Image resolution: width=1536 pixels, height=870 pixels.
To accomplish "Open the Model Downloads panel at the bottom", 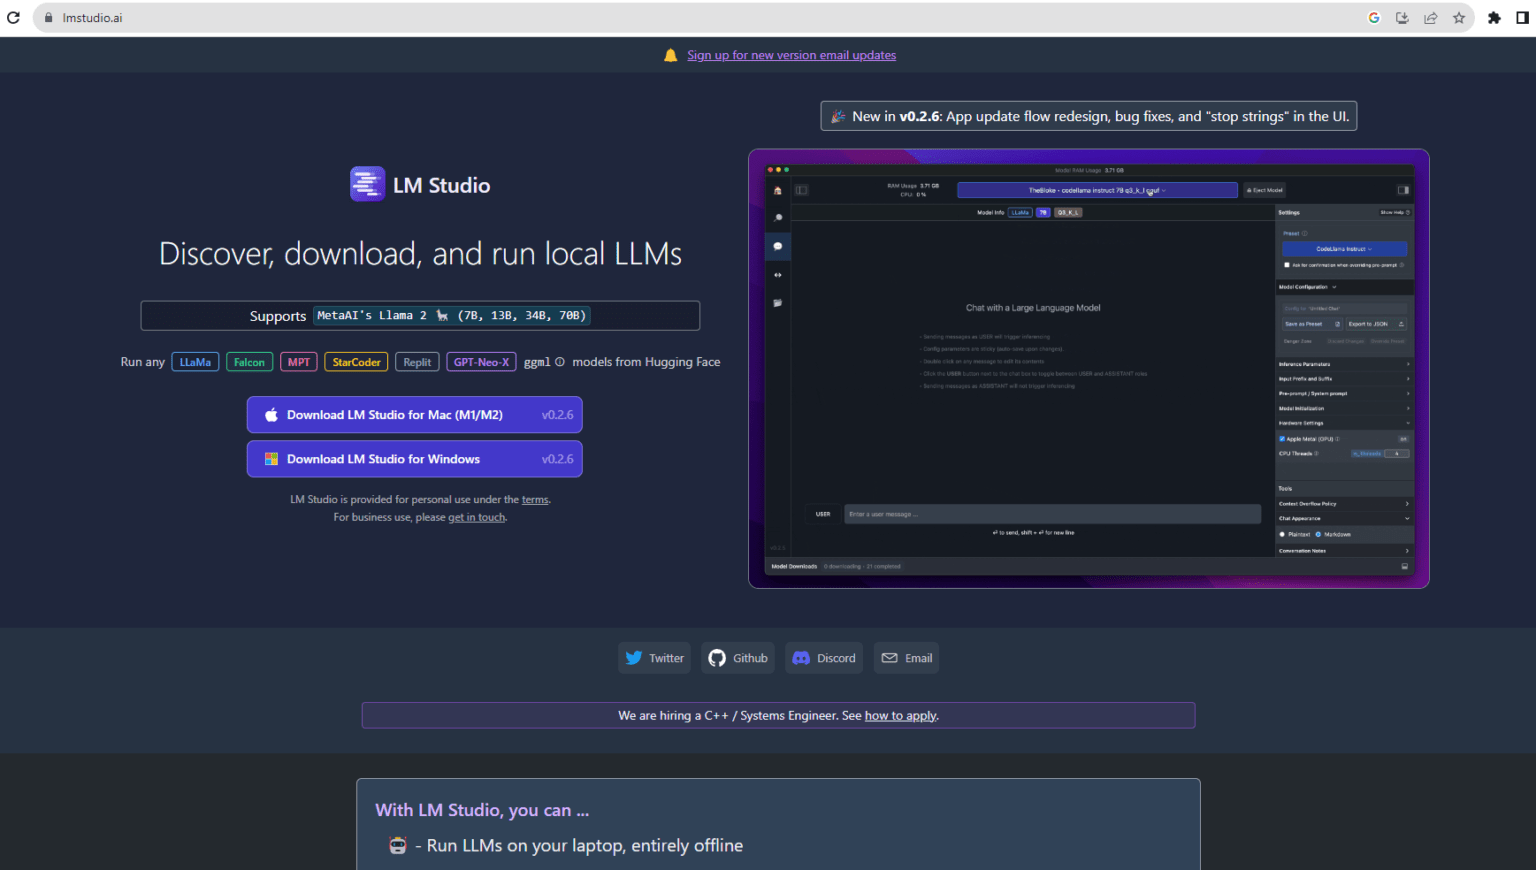I will pos(795,566).
